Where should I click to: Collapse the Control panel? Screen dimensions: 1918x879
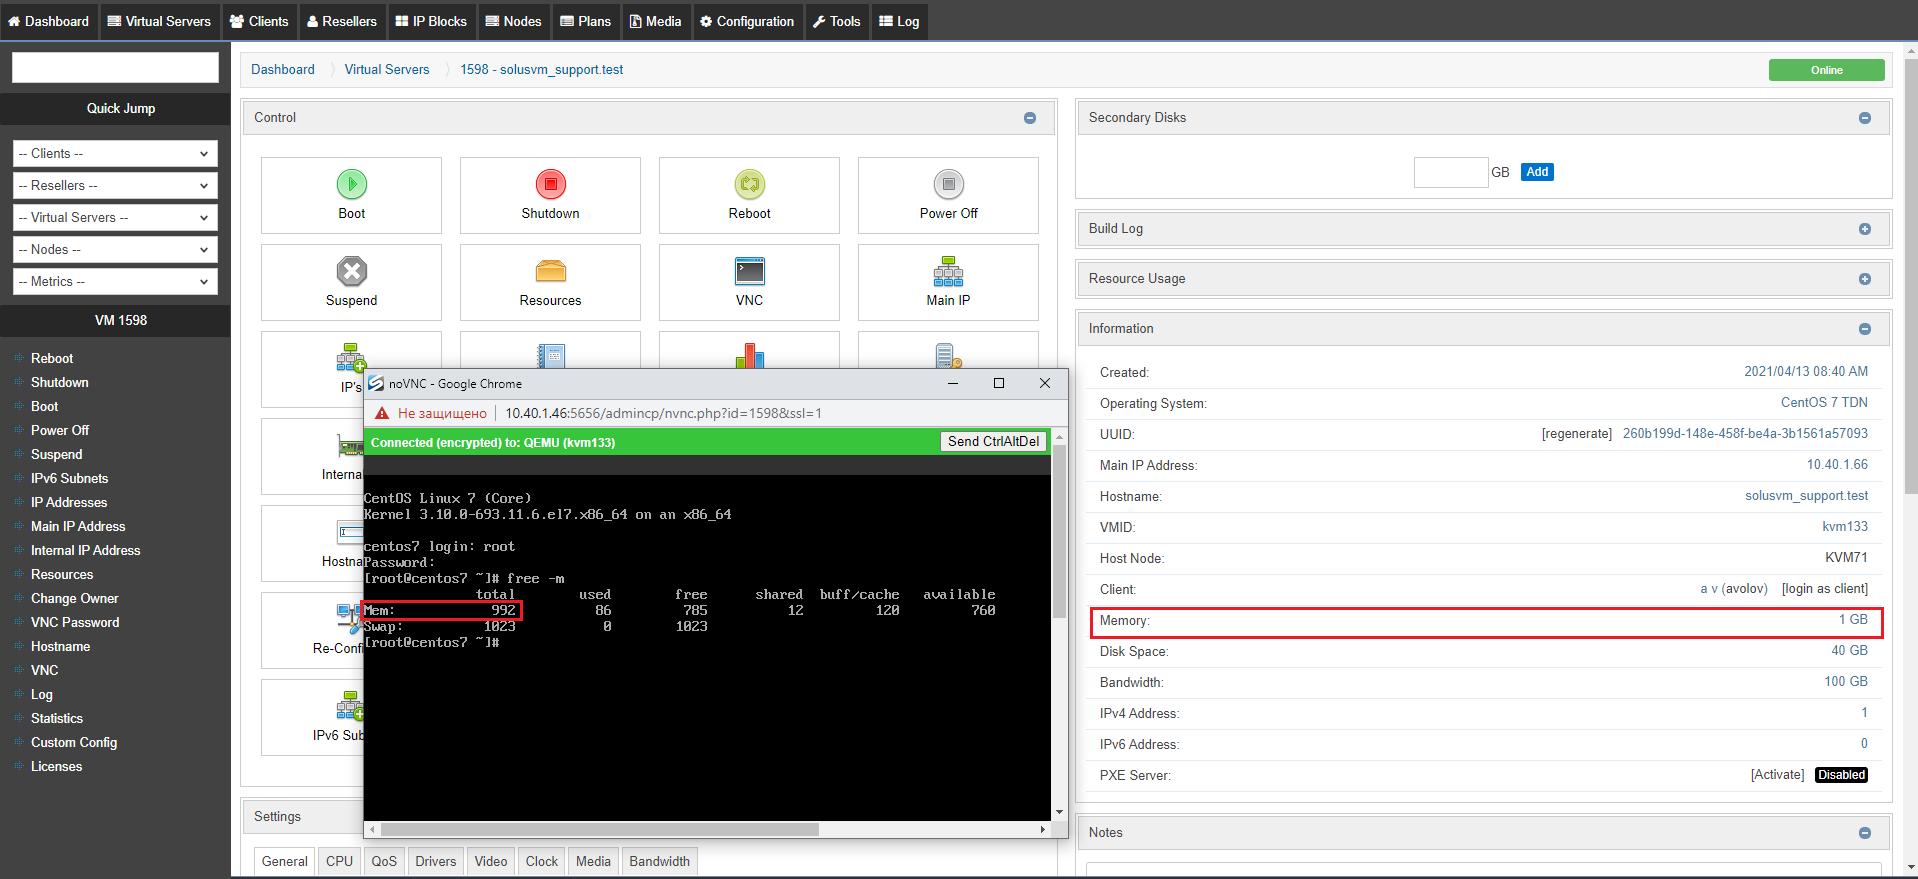(x=1030, y=118)
